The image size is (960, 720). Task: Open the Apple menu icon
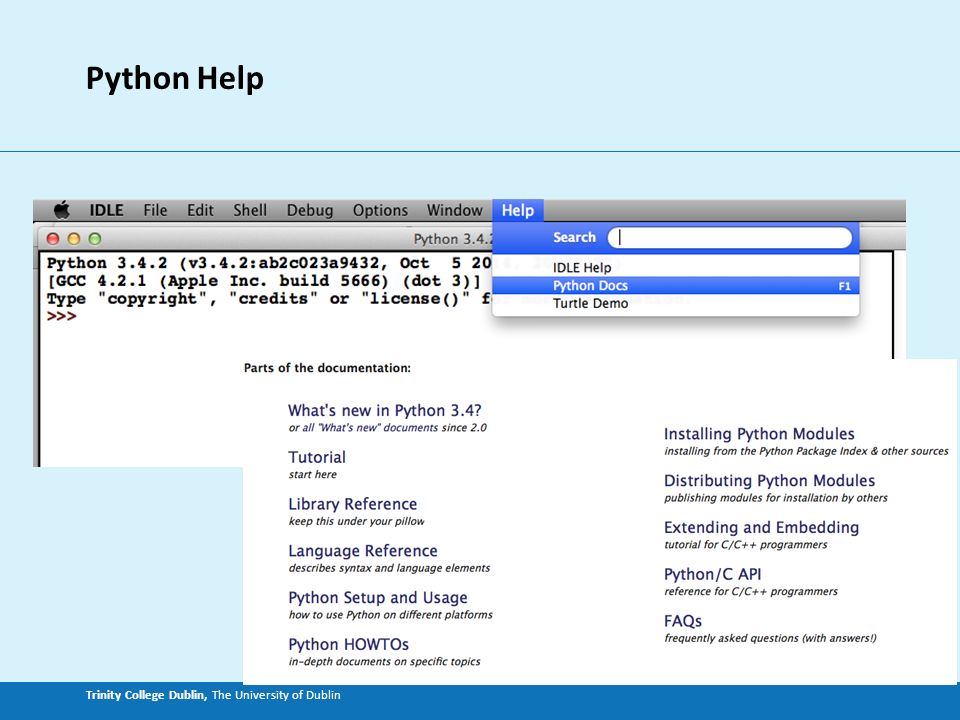pos(62,210)
